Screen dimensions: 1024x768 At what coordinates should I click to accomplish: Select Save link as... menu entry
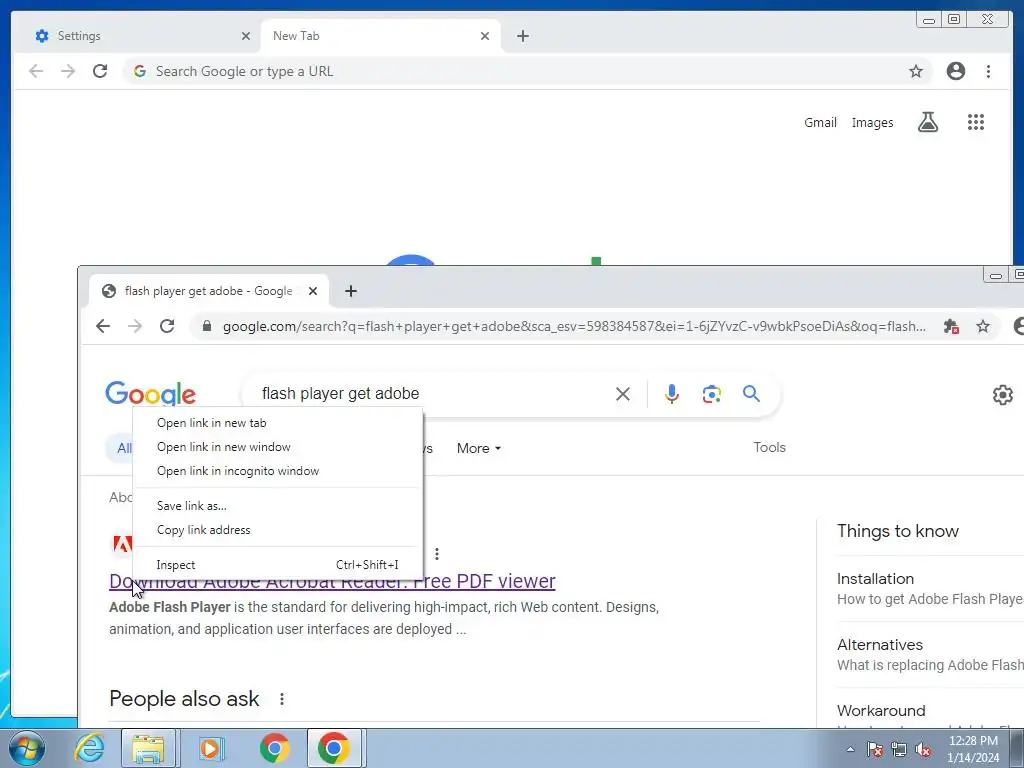pyautogui.click(x=278, y=505)
